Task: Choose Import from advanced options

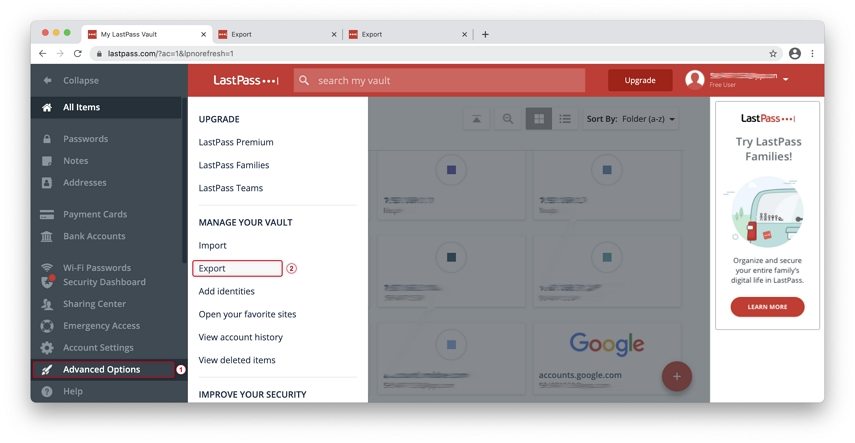Action: pos(213,245)
